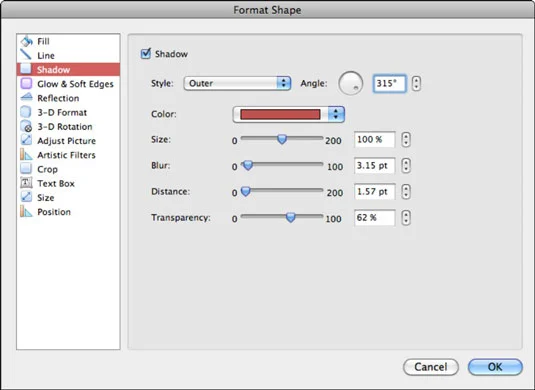The width and height of the screenshot is (535, 390).
Task: Select Fill in the sidebar list
Action: coord(68,41)
